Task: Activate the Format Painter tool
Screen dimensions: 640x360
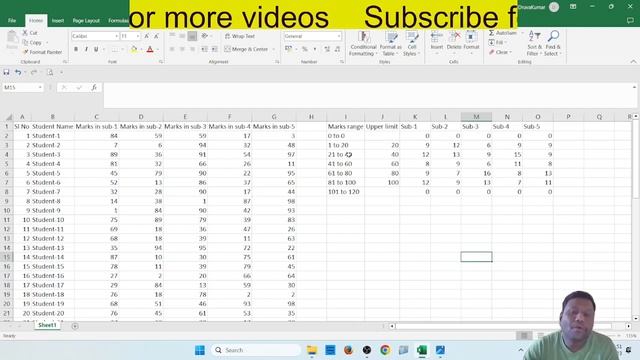Action: pyautogui.click(x=43, y=52)
